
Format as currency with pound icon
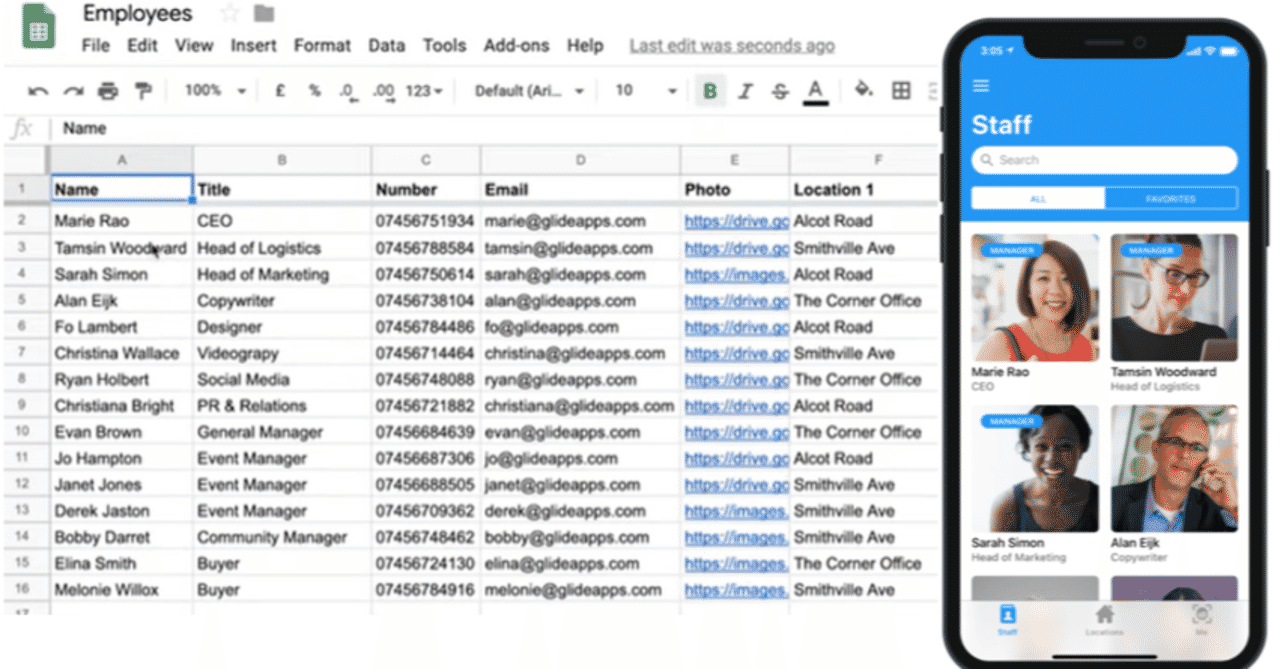point(280,91)
